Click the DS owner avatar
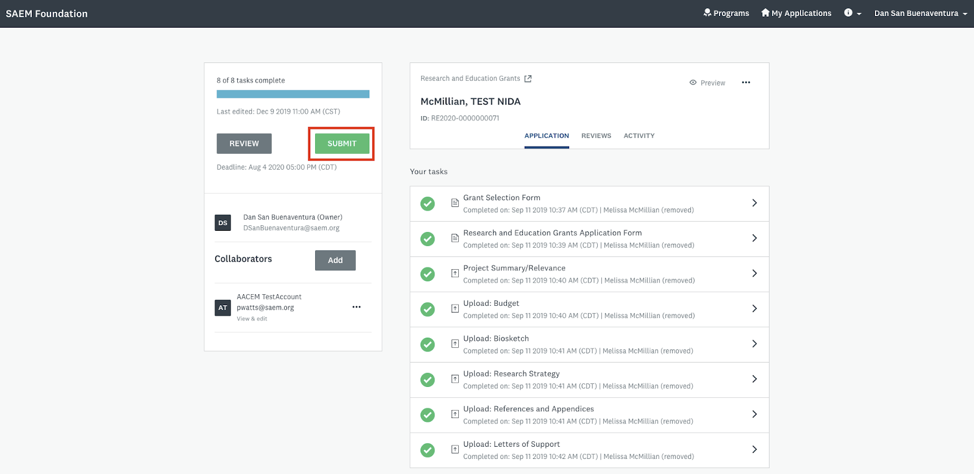This screenshot has height=474, width=974. pyautogui.click(x=223, y=223)
